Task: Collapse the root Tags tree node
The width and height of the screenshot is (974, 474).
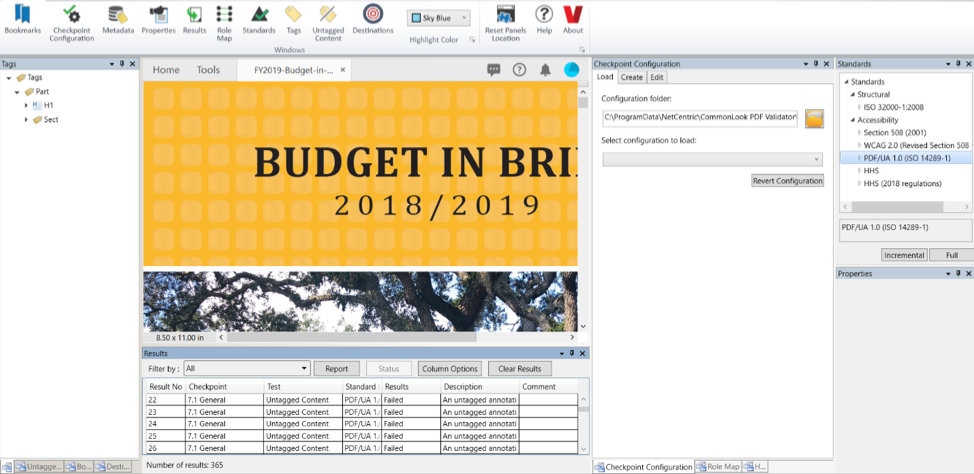Action: [9, 78]
